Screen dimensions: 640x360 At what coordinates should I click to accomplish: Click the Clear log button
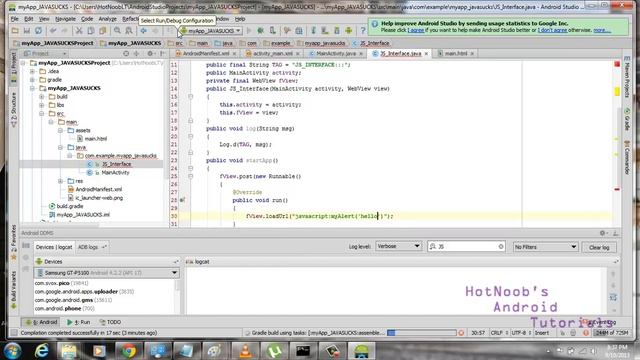coord(599,247)
